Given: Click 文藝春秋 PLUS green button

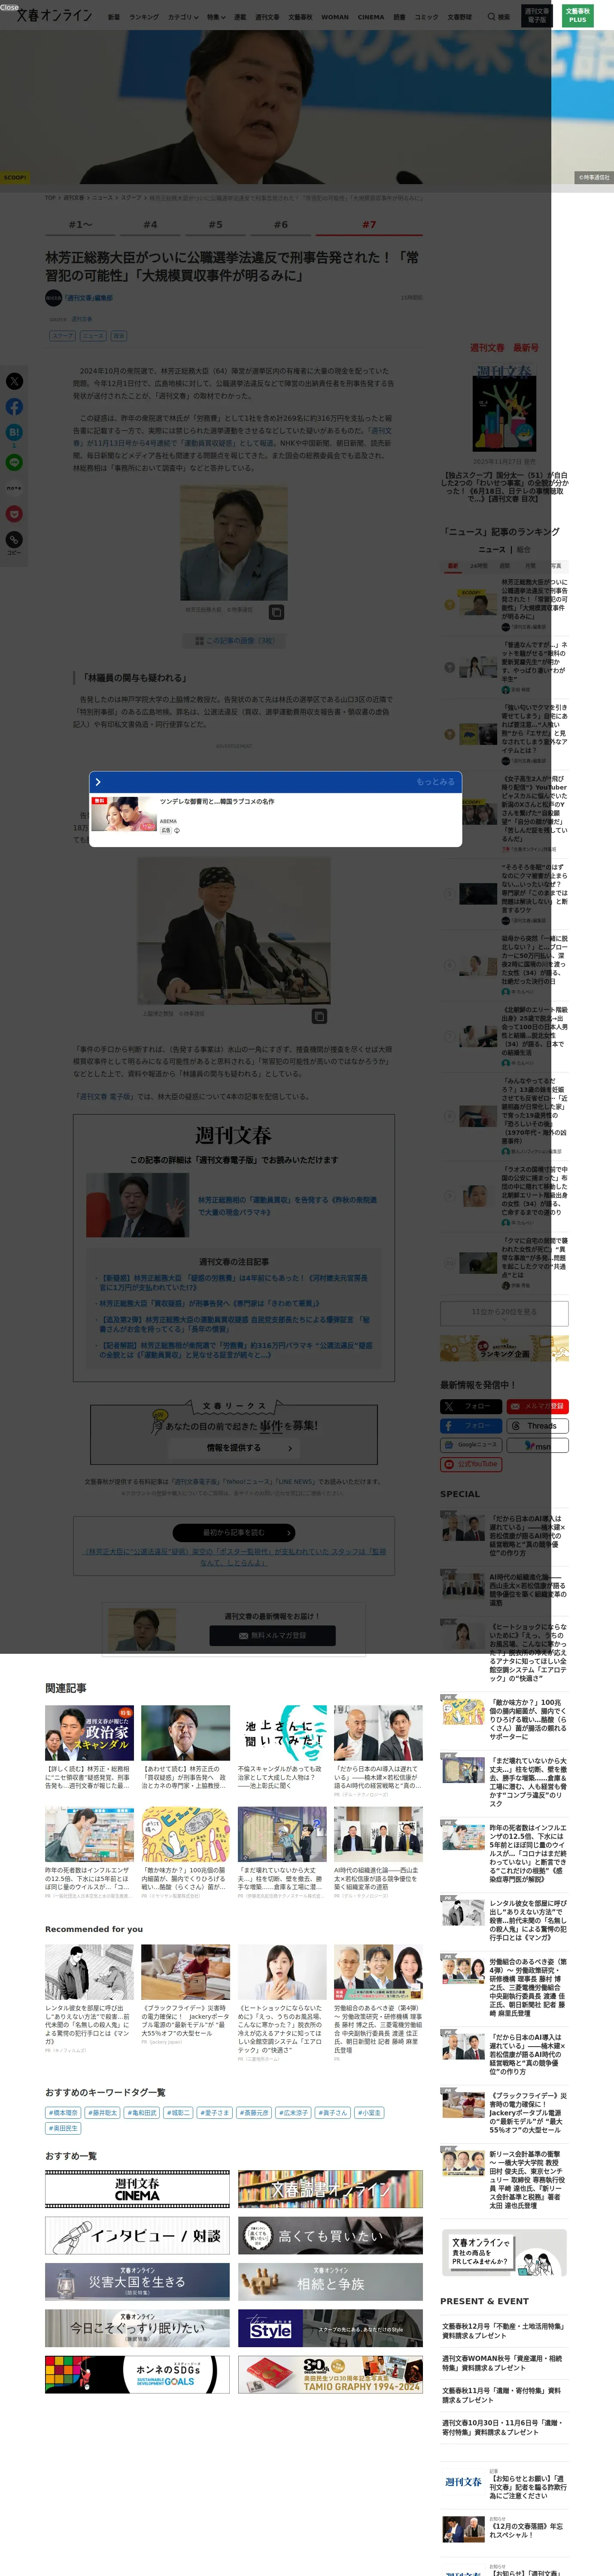Looking at the screenshot, I should (x=578, y=15).
